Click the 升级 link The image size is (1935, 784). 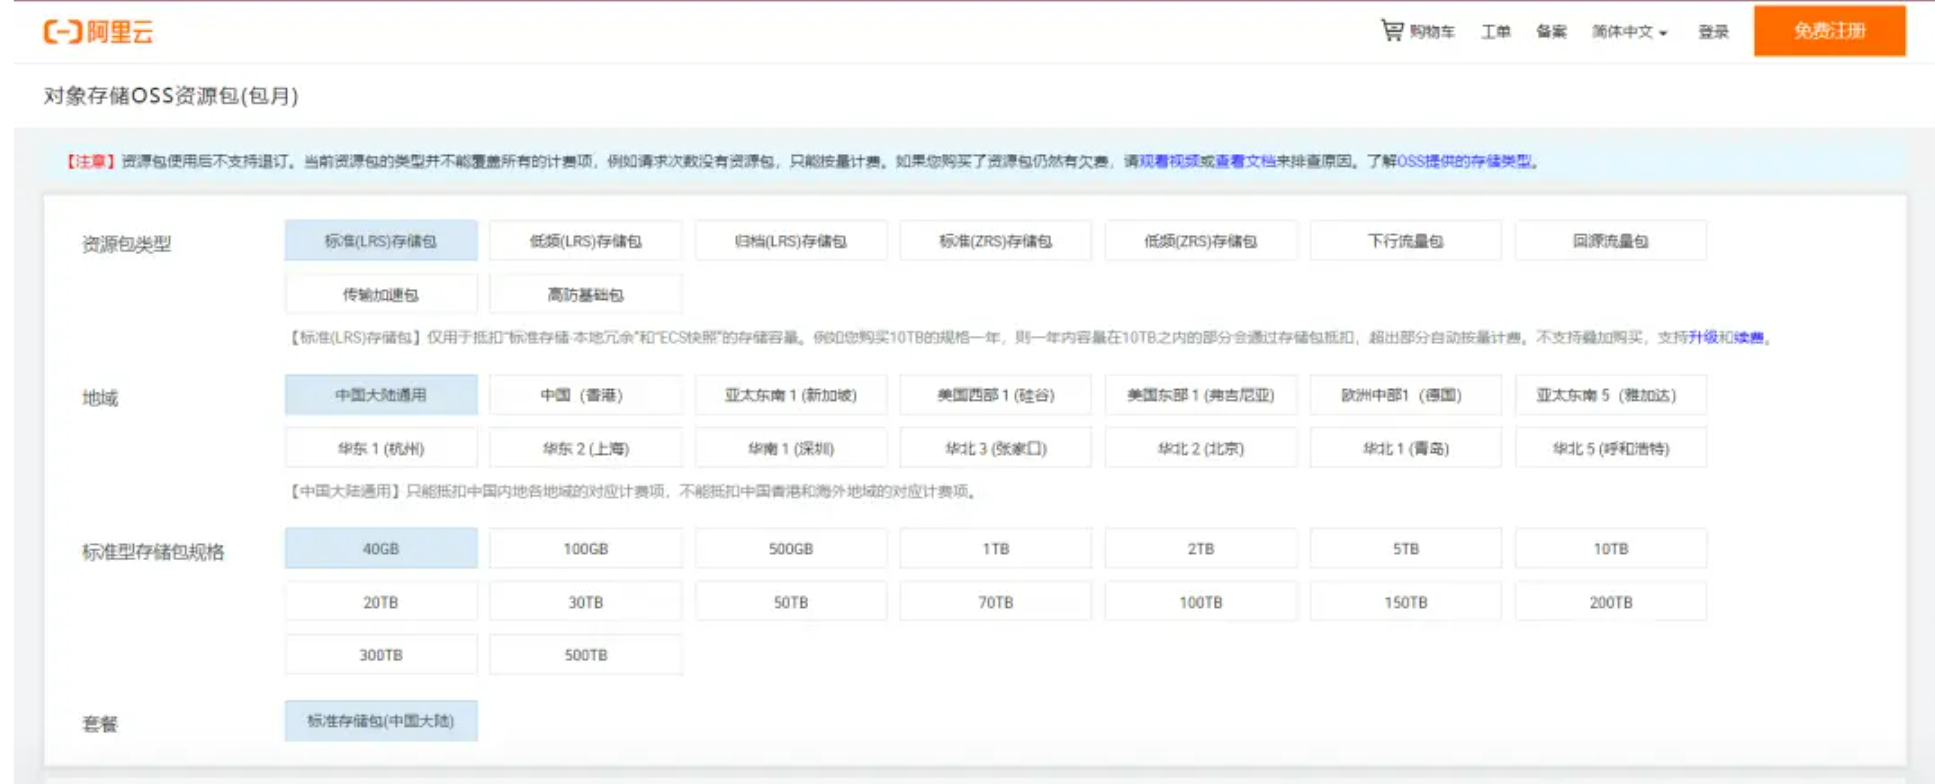pos(1703,338)
